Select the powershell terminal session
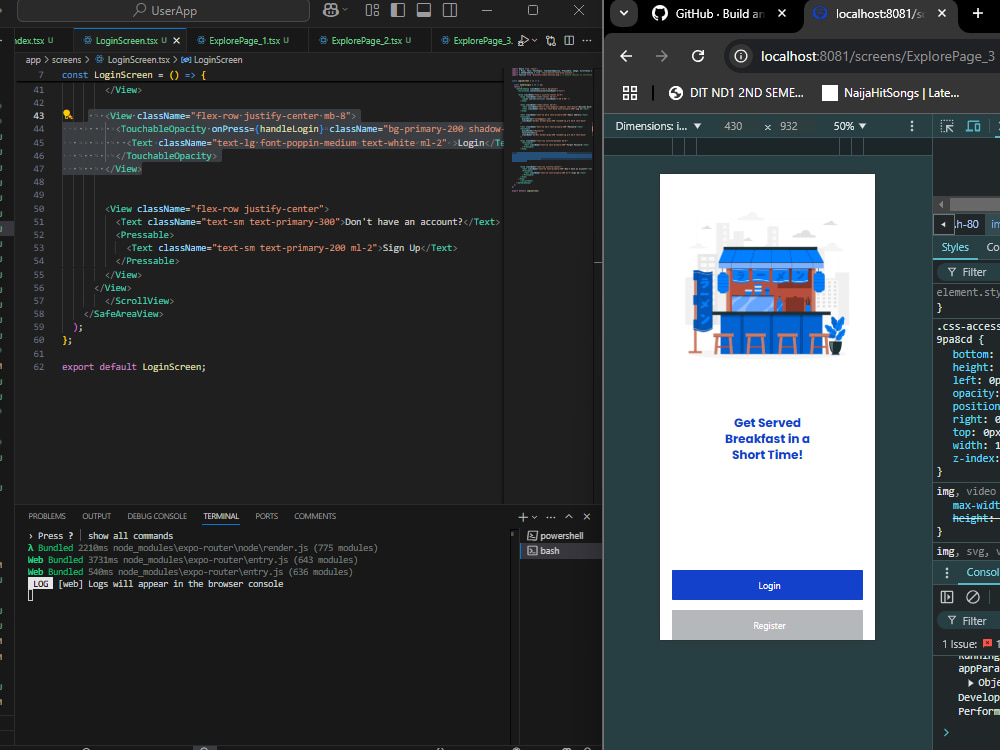1000x750 pixels. (x=561, y=536)
